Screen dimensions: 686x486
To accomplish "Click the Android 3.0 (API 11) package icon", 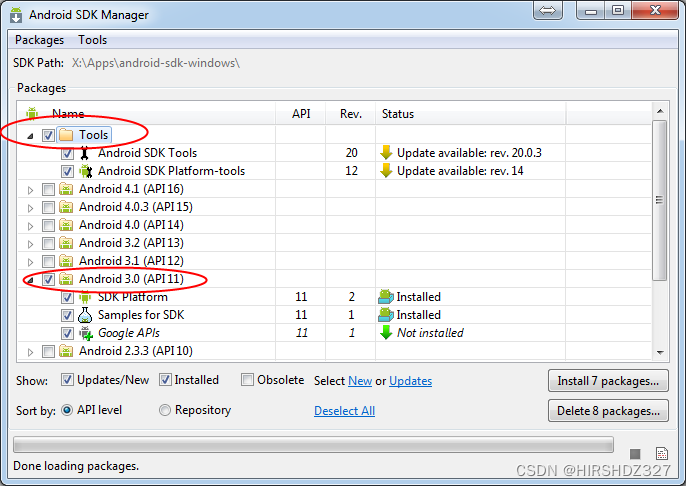I will click(x=66, y=279).
